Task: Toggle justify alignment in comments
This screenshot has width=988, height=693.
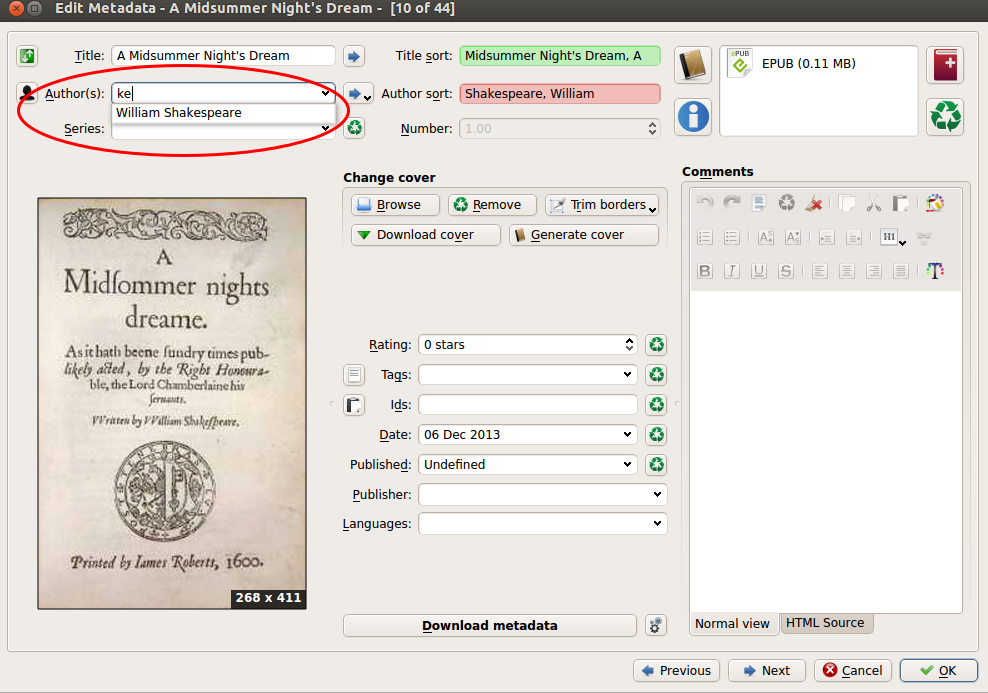Action: pos(901,271)
